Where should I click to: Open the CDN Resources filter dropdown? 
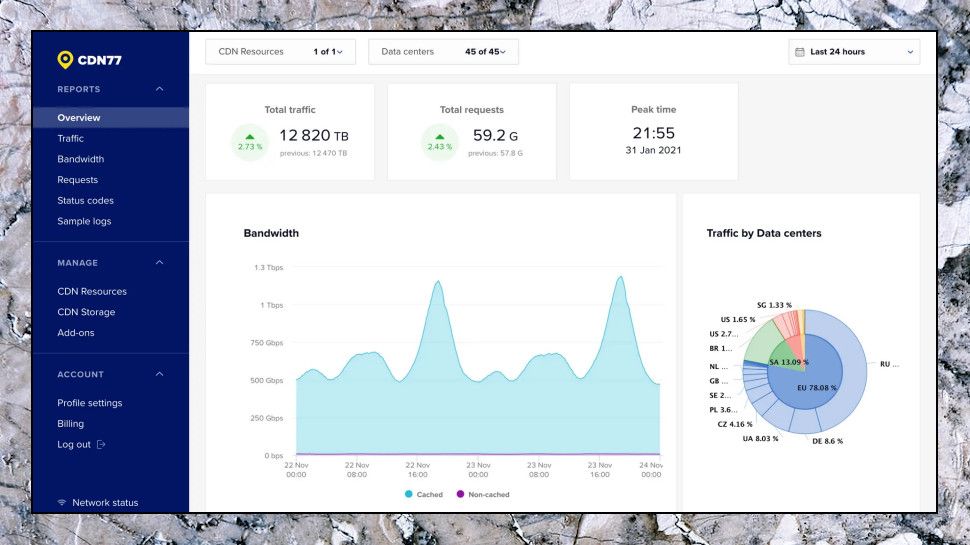coord(280,52)
